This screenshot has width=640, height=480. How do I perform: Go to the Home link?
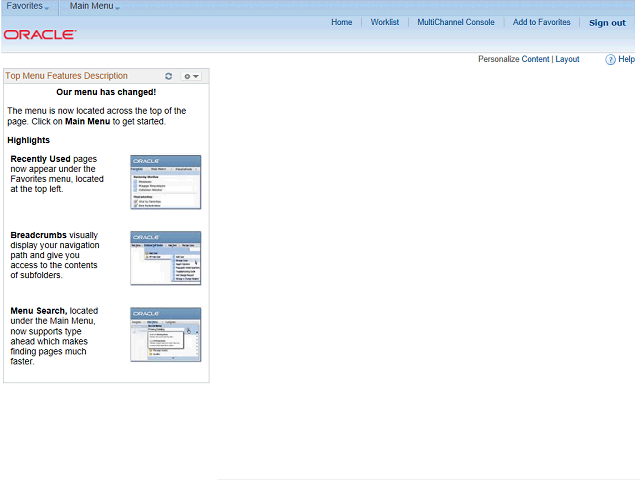click(x=342, y=22)
